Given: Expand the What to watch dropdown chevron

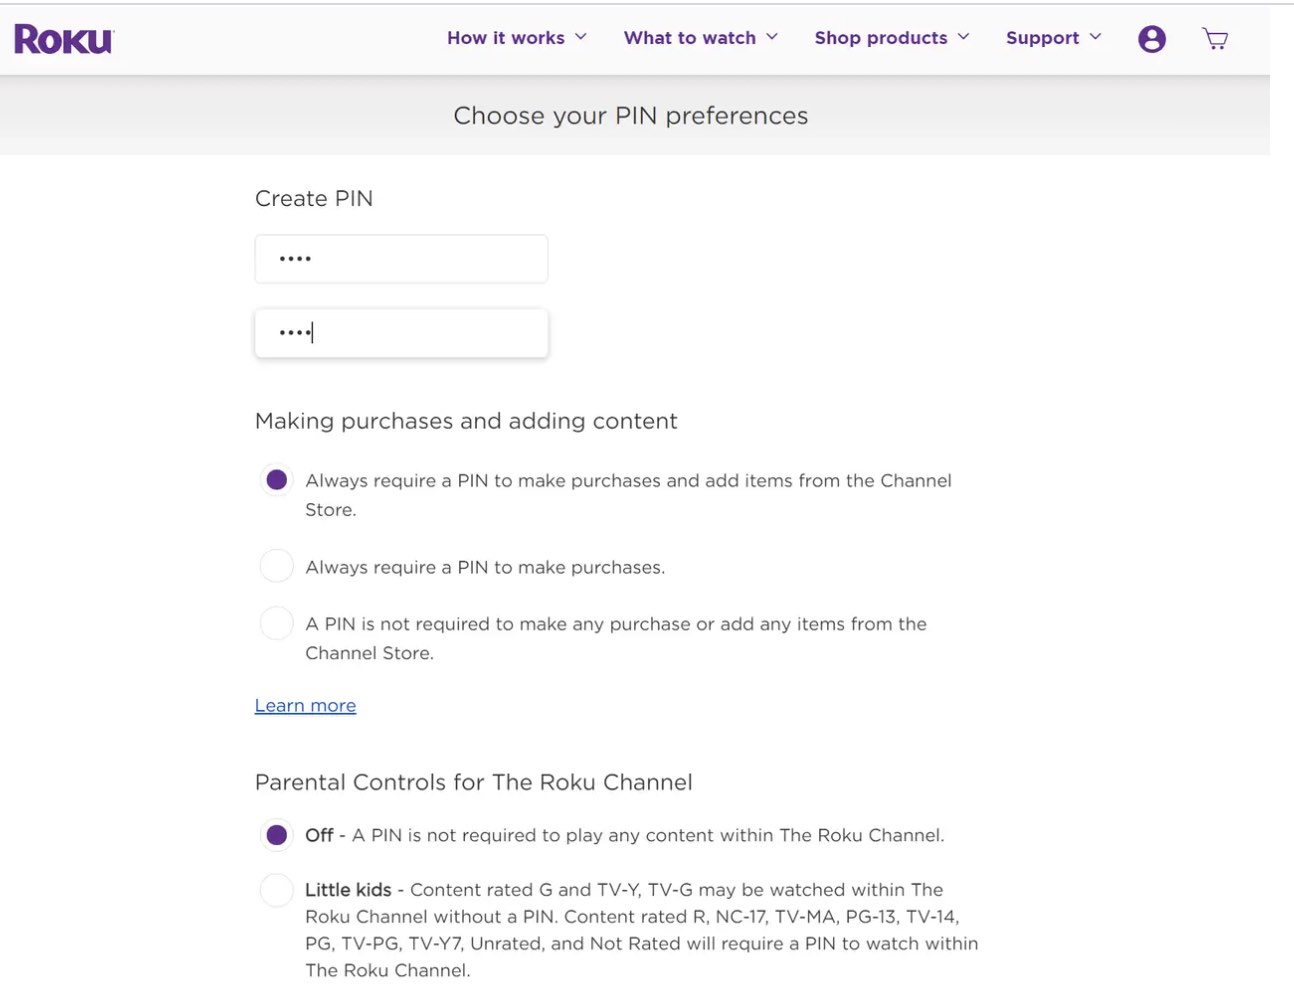Looking at the screenshot, I should (773, 38).
